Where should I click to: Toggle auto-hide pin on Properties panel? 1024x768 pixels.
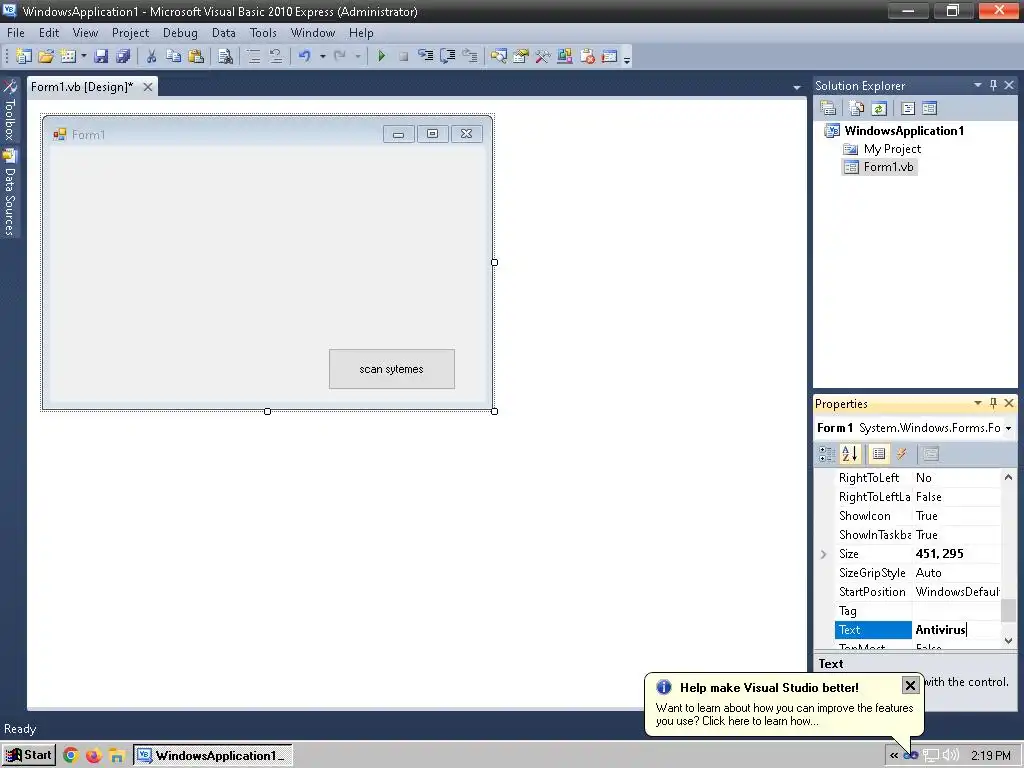993,404
